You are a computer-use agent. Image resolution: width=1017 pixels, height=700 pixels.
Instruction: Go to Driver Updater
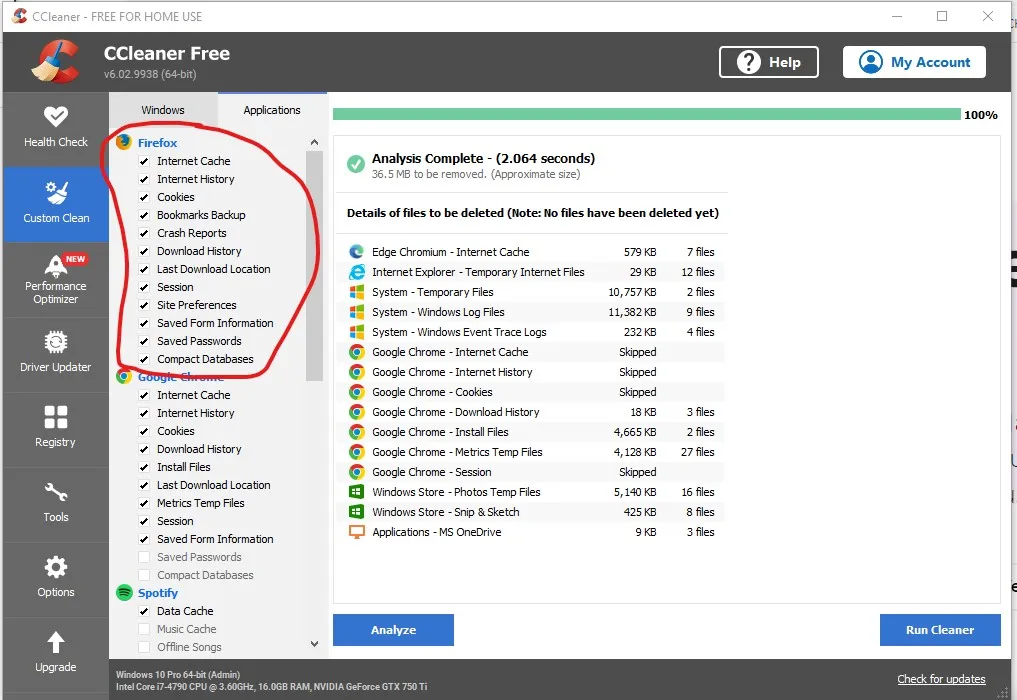56,354
